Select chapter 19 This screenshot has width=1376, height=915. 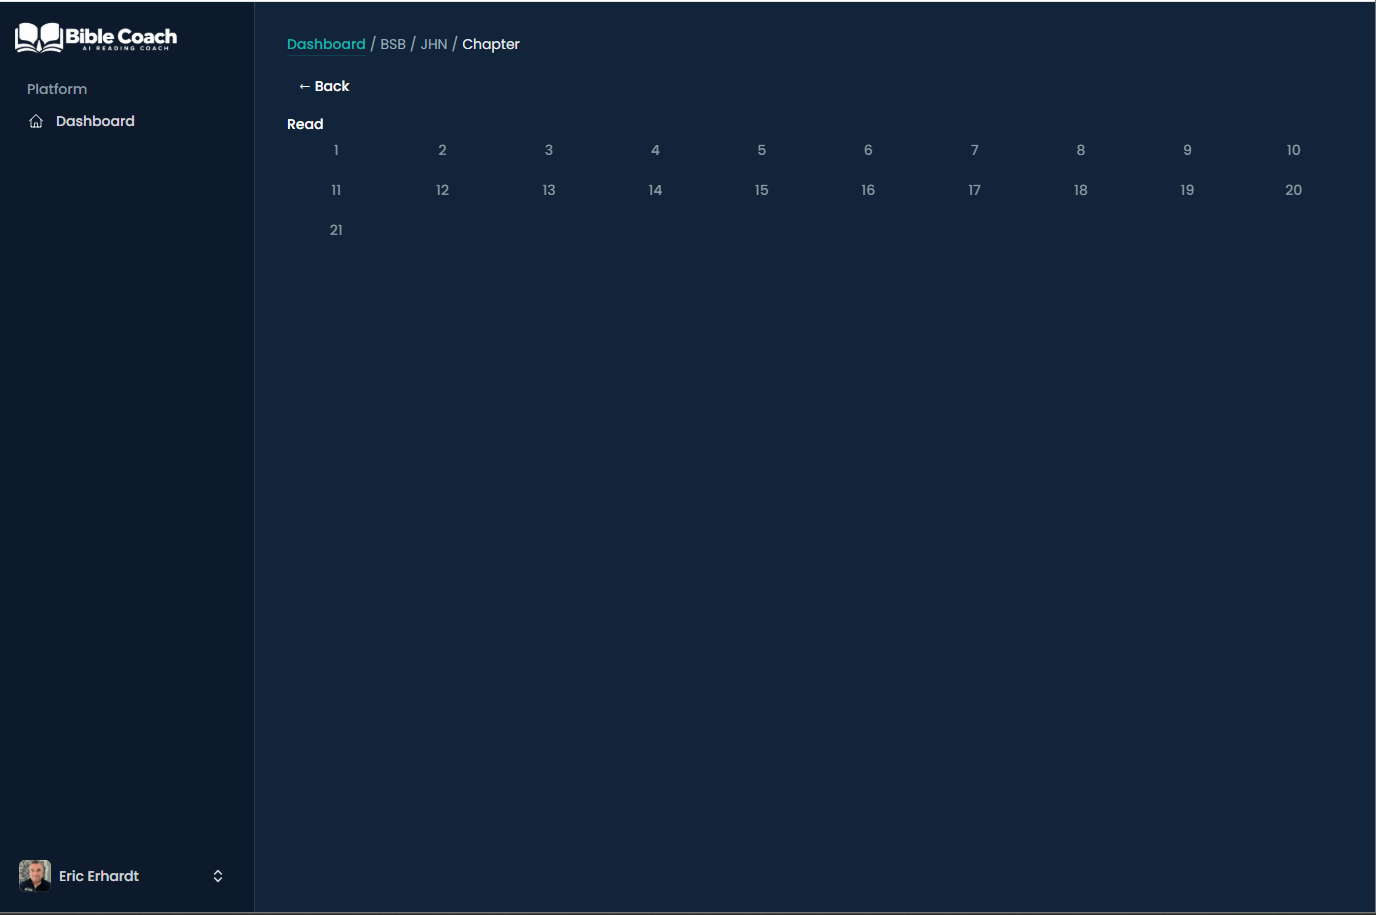pos(1187,190)
